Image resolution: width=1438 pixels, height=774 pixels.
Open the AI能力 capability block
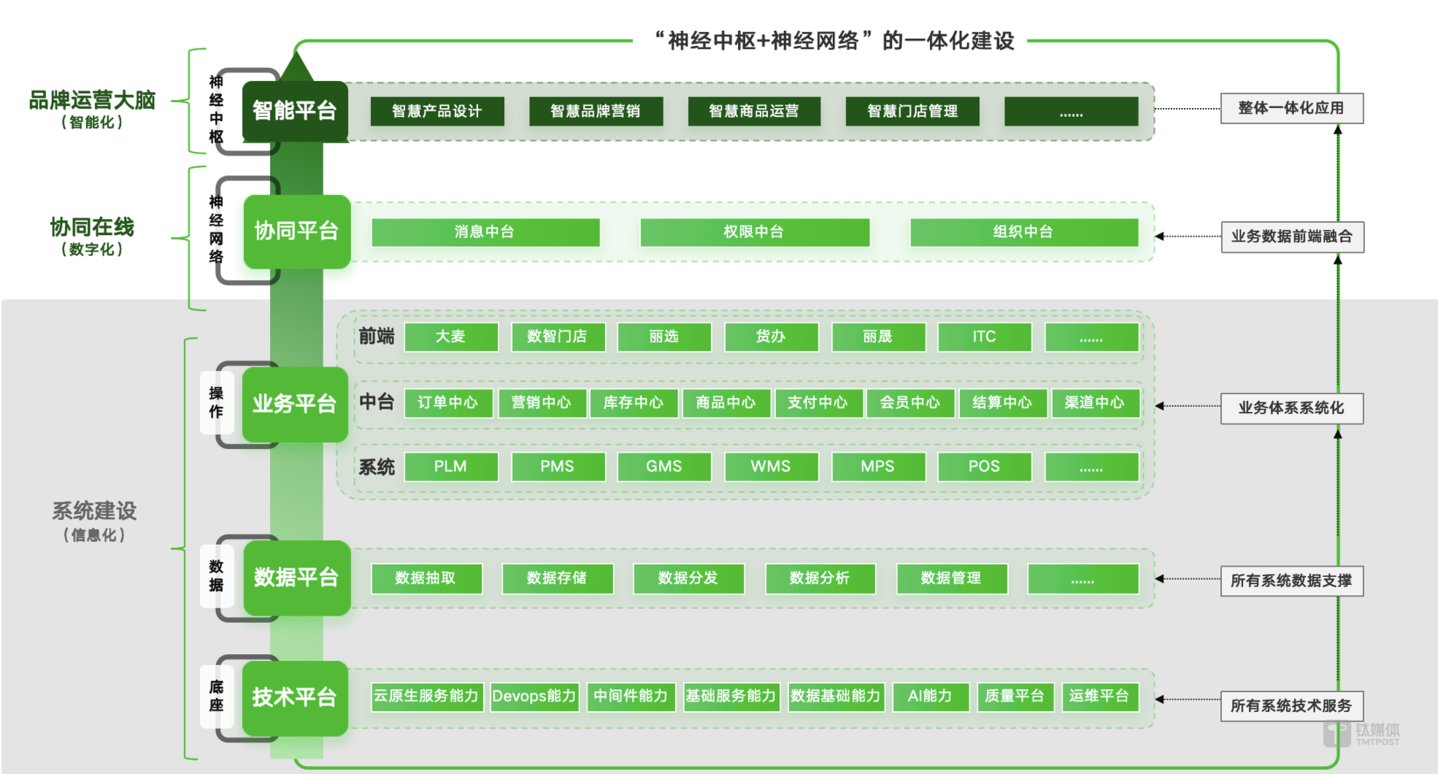tap(929, 697)
